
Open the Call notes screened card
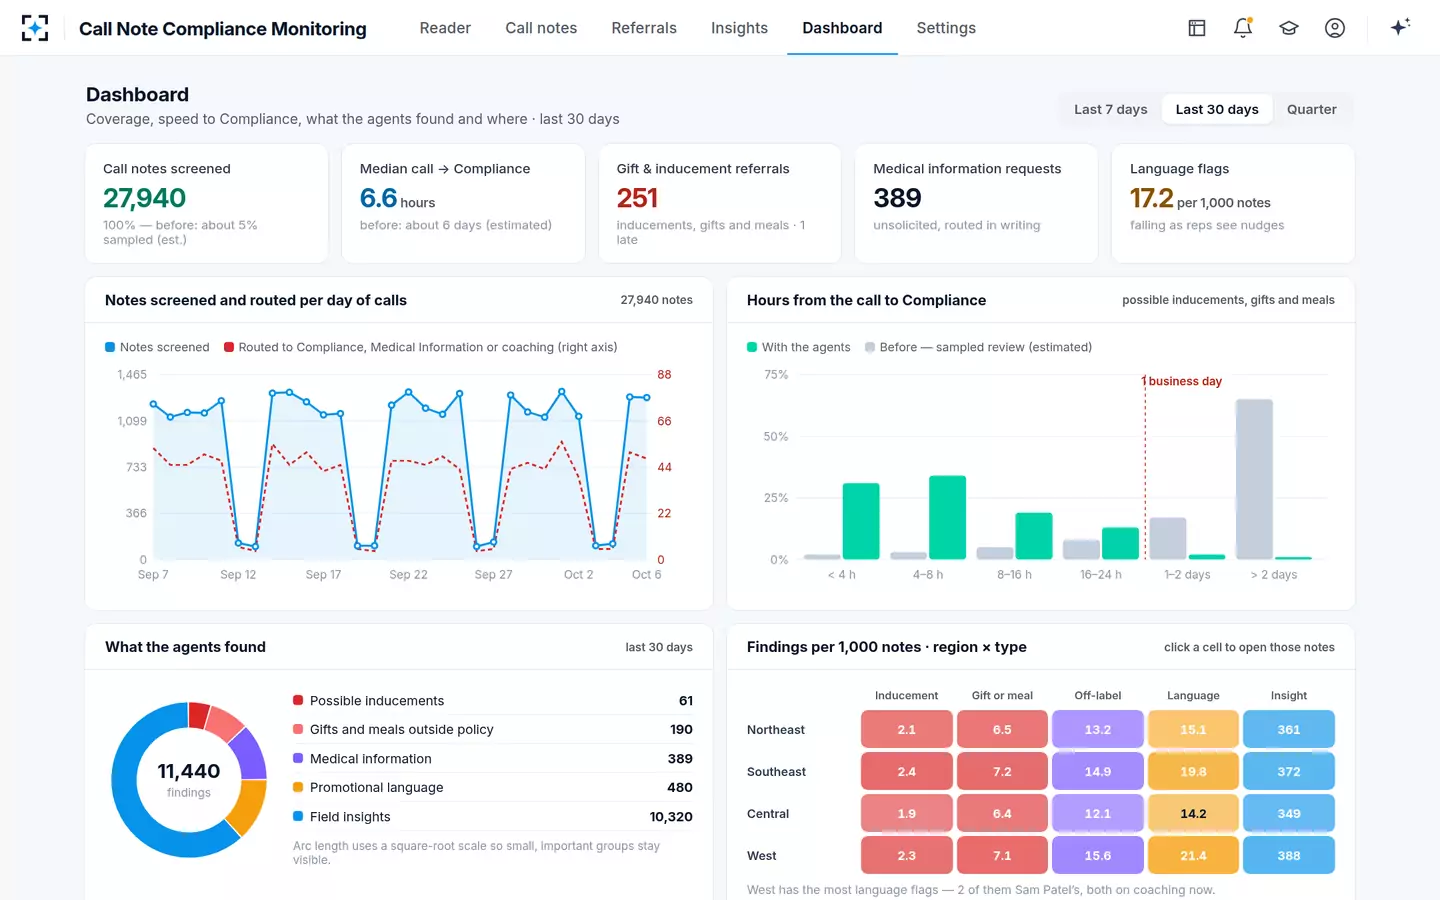(207, 204)
